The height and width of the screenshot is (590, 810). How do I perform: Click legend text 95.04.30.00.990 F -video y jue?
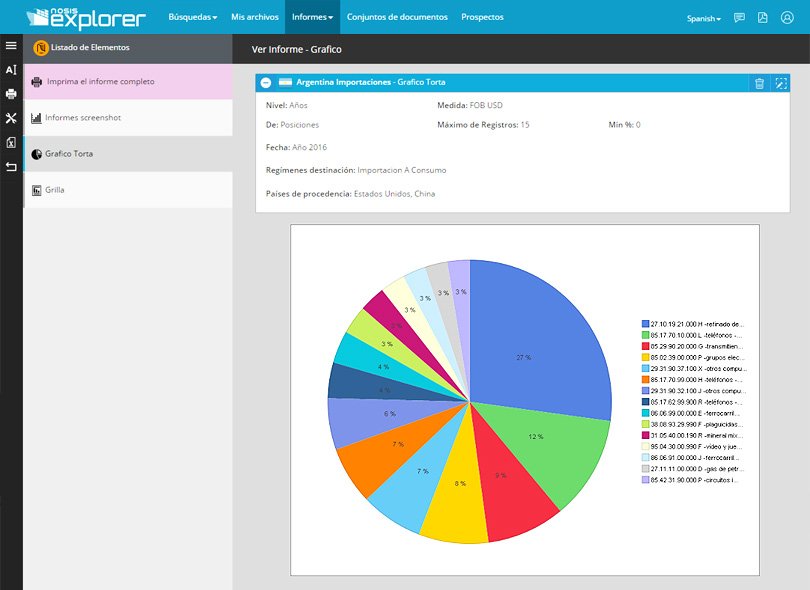click(696, 447)
